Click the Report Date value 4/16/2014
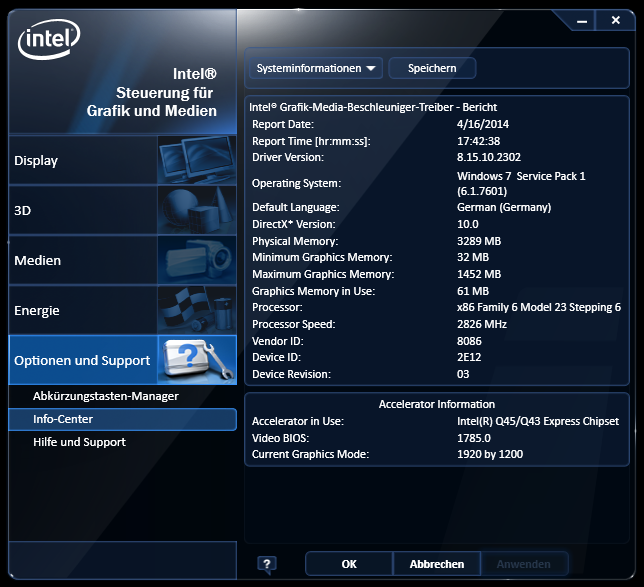This screenshot has height=587, width=644. tap(483, 124)
